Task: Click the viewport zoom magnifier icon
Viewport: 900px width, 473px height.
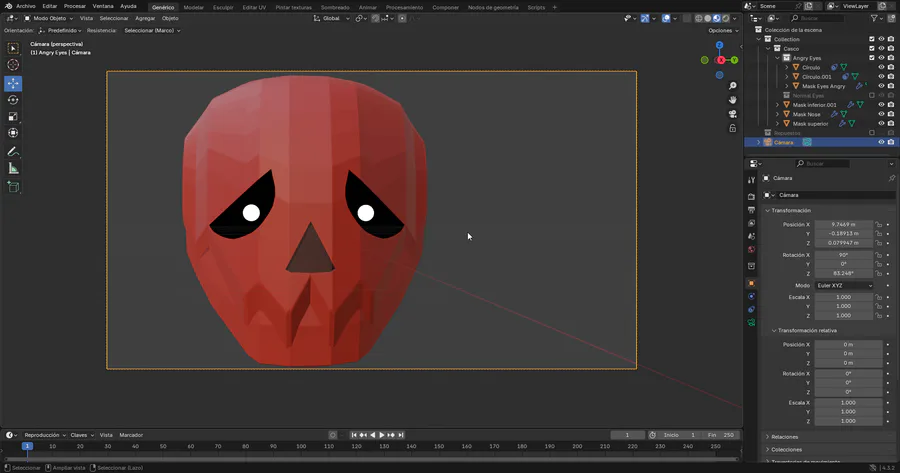Action: tap(732, 86)
